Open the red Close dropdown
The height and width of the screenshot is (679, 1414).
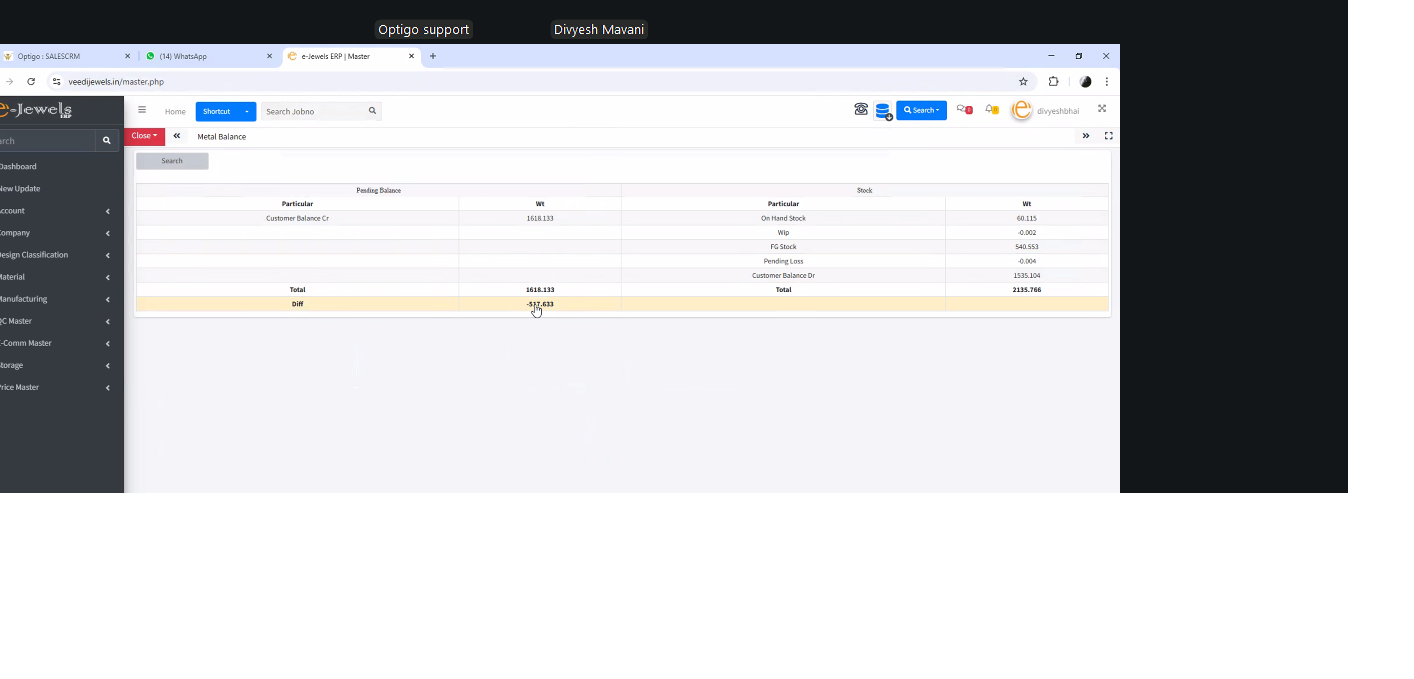pos(144,136)
